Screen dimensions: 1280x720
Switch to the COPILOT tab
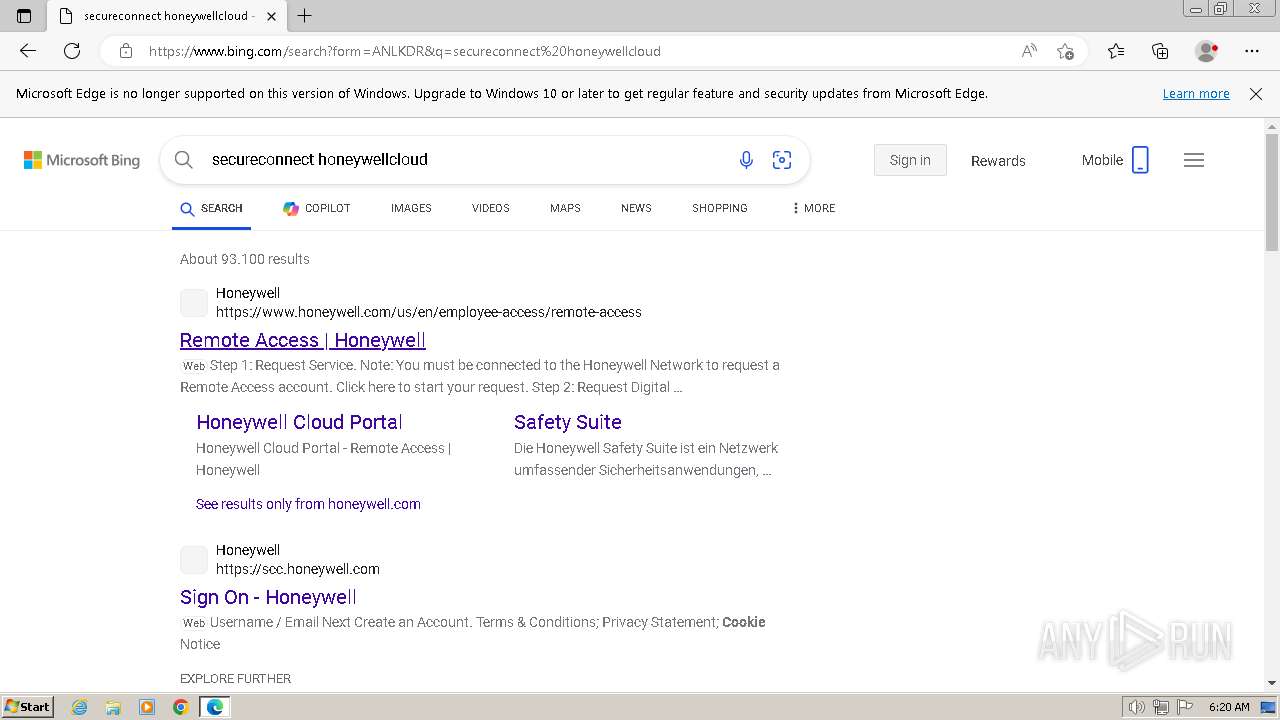pyautogui.click(x=316, y=208)
